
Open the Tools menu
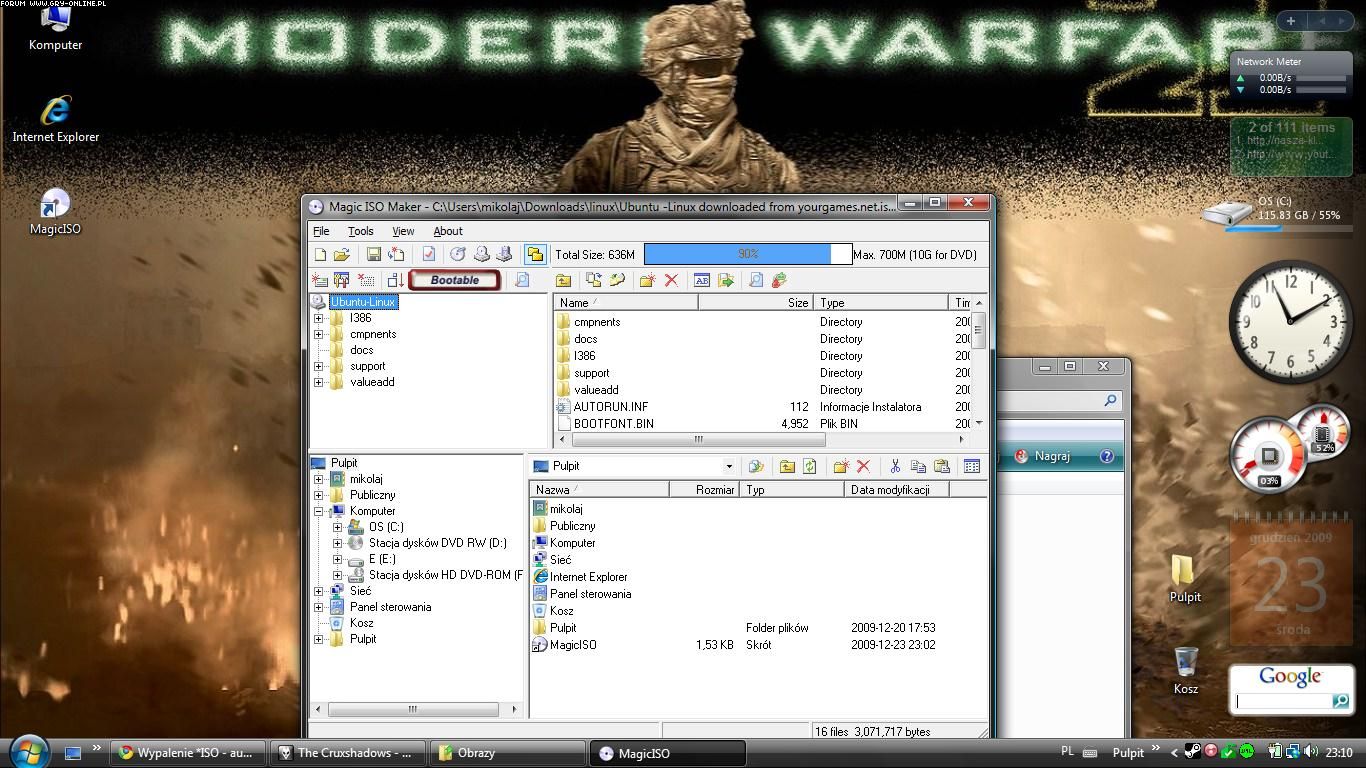360,231
